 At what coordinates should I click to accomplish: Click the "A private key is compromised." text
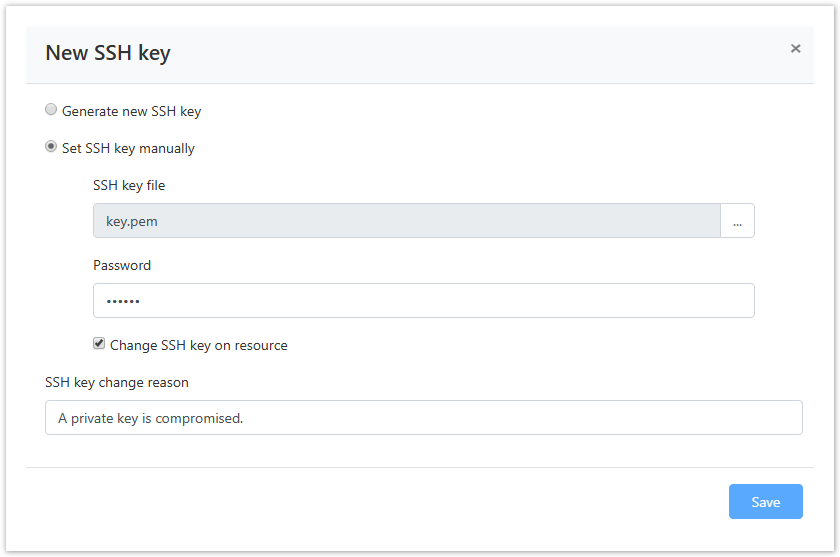coord(151,418)
